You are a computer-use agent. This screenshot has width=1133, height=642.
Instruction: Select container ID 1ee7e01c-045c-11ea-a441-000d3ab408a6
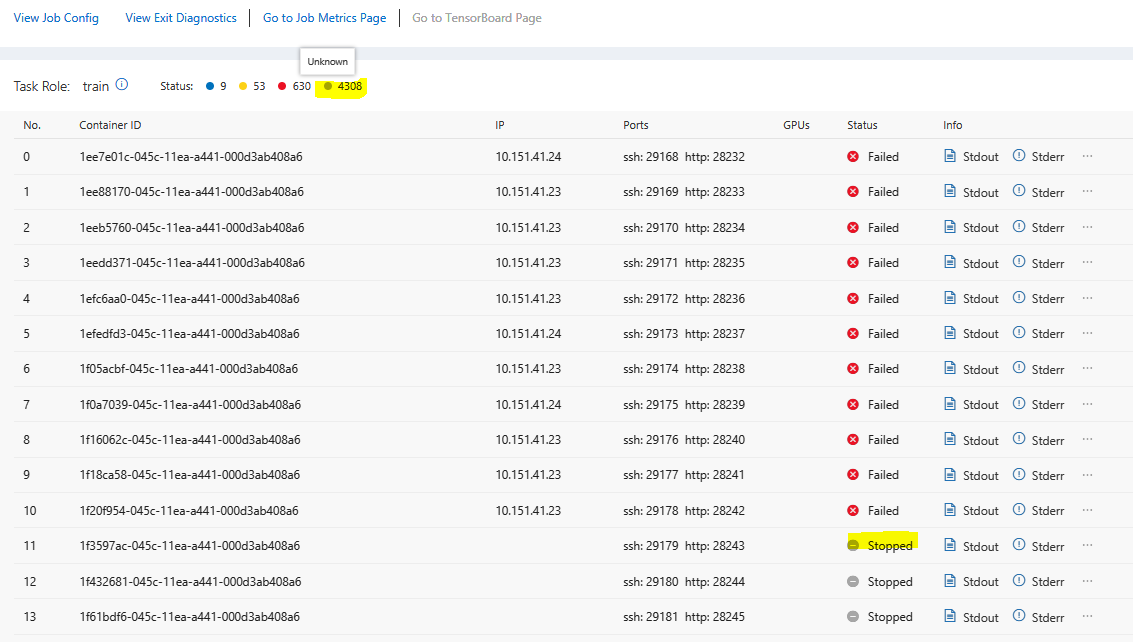[191, 157]
